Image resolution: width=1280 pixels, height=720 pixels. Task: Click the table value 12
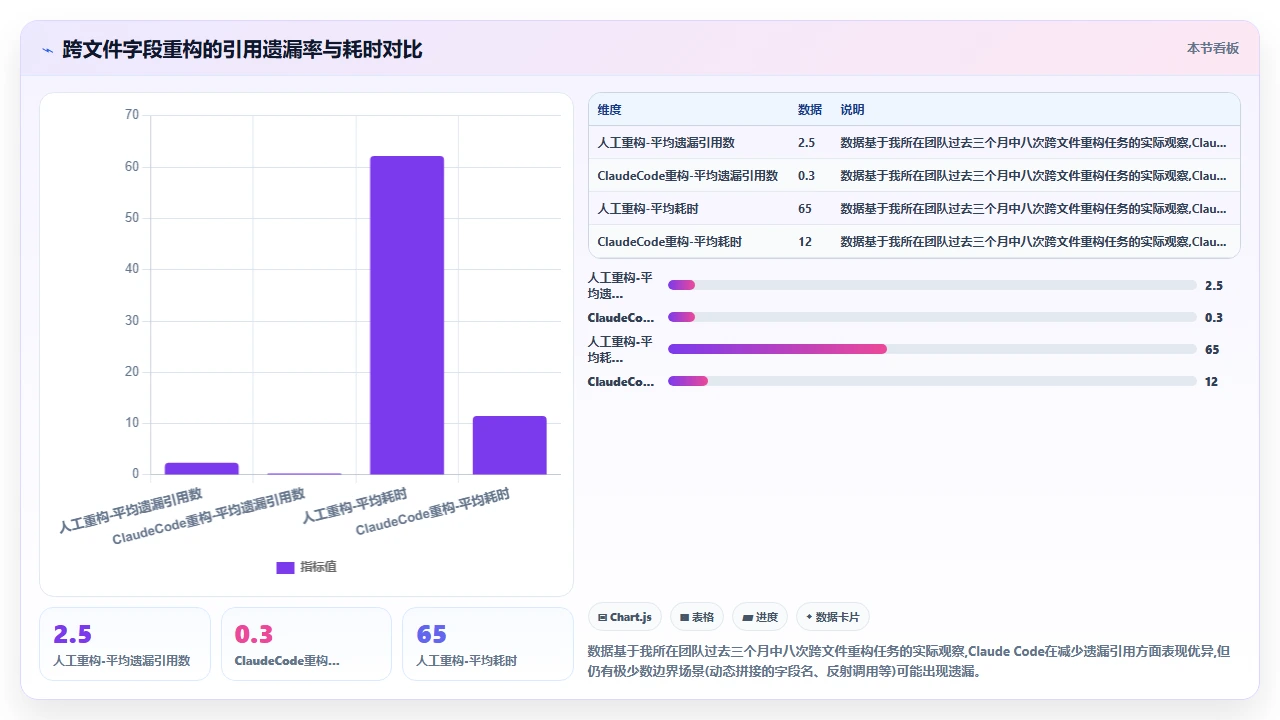805,242
